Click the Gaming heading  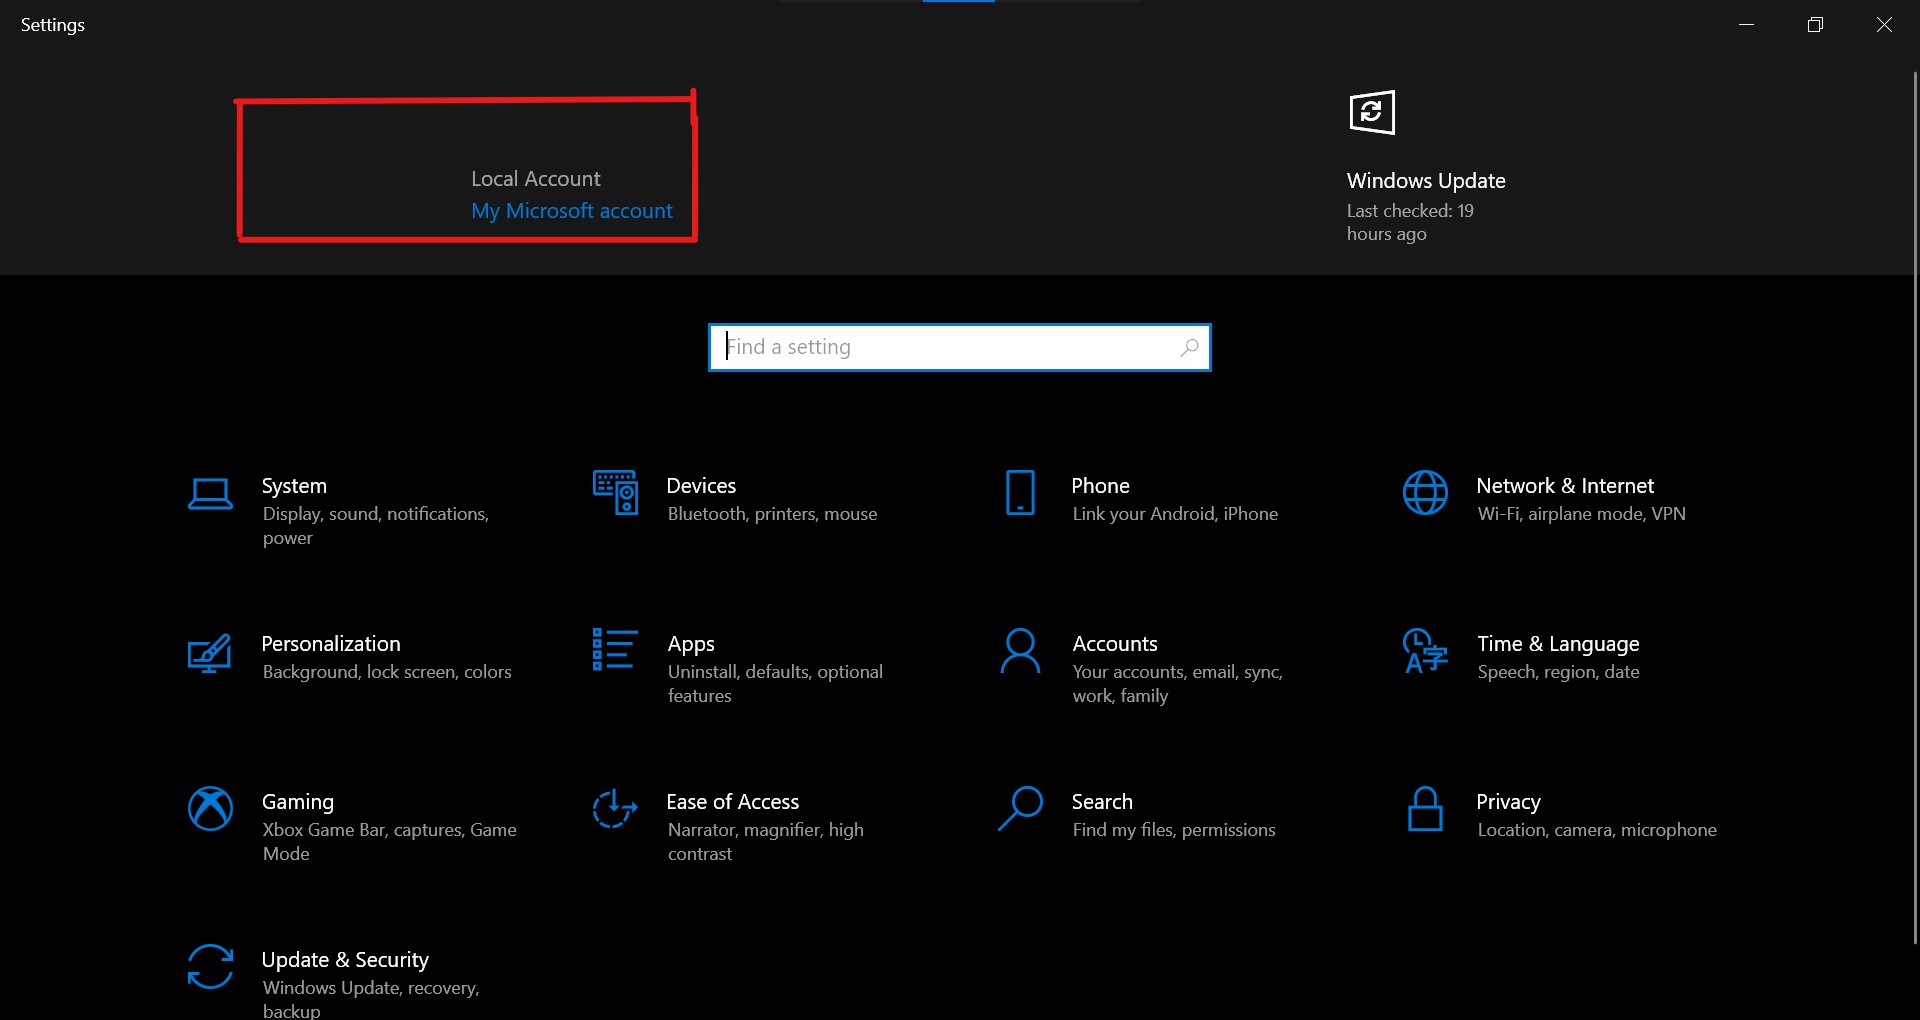pos(298,802)
